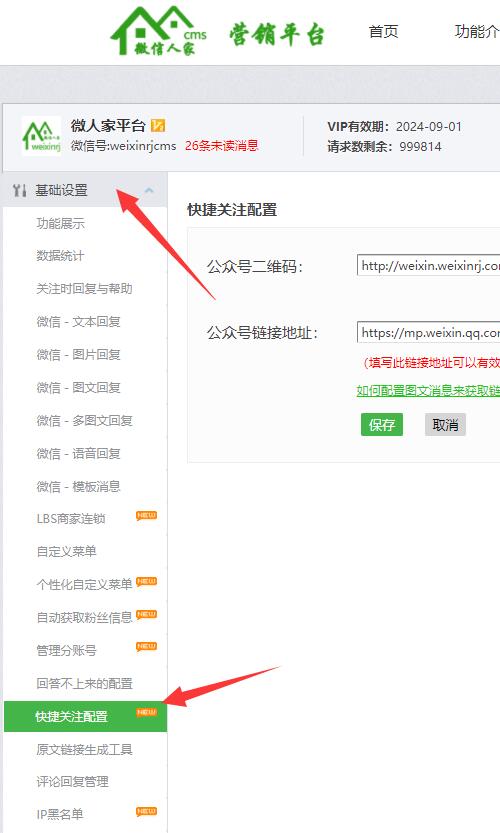The width and height of the screenshot is (500, 833).
Task: Open 个性化自定义菜单 in the sidebar
Action: pos(84,584)
